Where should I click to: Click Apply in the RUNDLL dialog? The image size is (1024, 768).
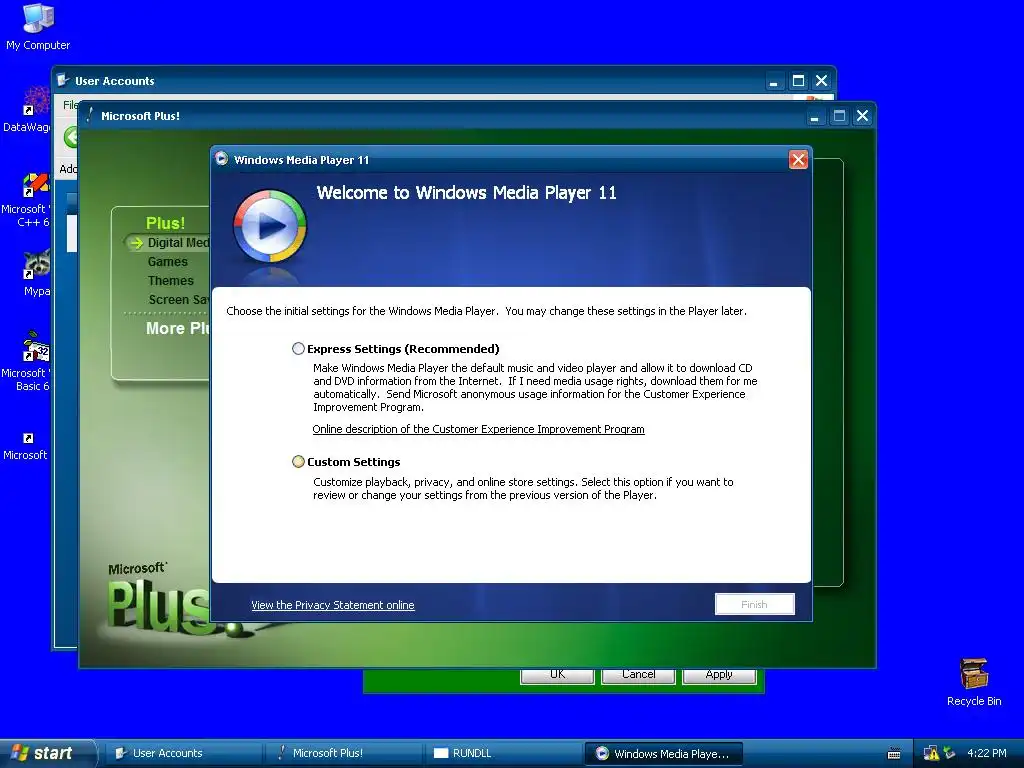click(x=719, y=675)
